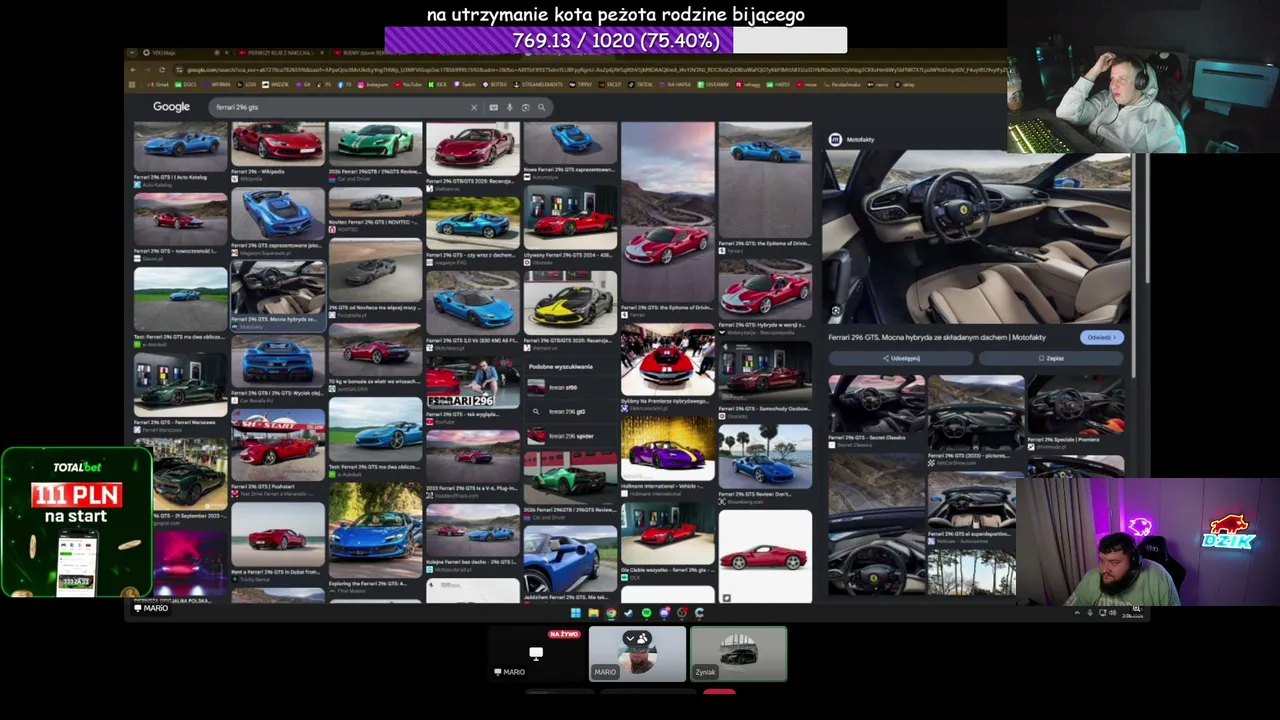The image size is (1280, 720).
Task: Open File Explorer from the taskbar
Action: [x=593, y=613]
